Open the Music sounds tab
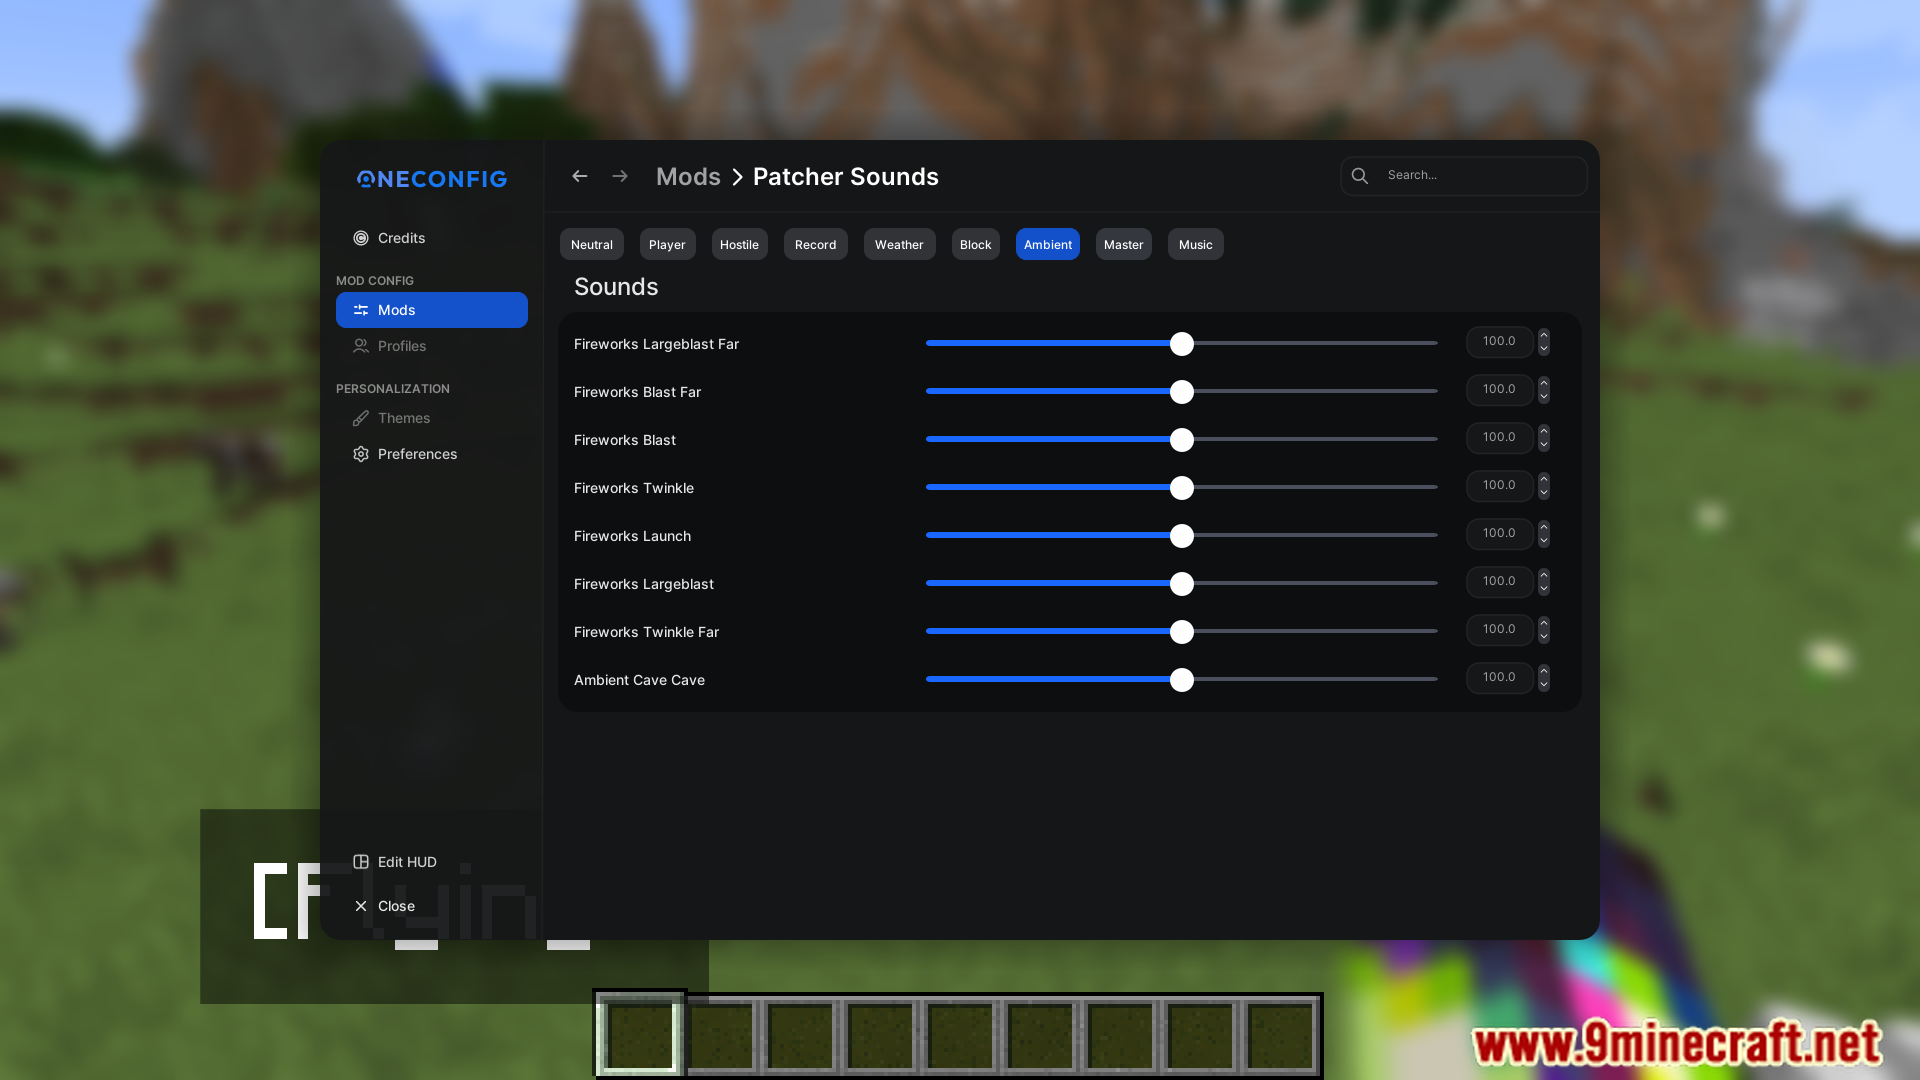This screenshot has height=1080, width=1920. coord(1195,244)
